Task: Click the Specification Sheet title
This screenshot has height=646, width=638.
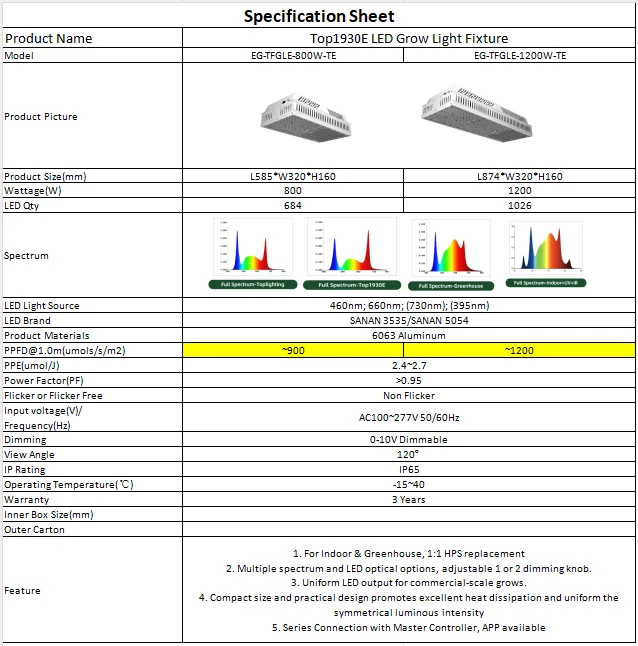Action: pyautogui.click(x=319, y=16)
